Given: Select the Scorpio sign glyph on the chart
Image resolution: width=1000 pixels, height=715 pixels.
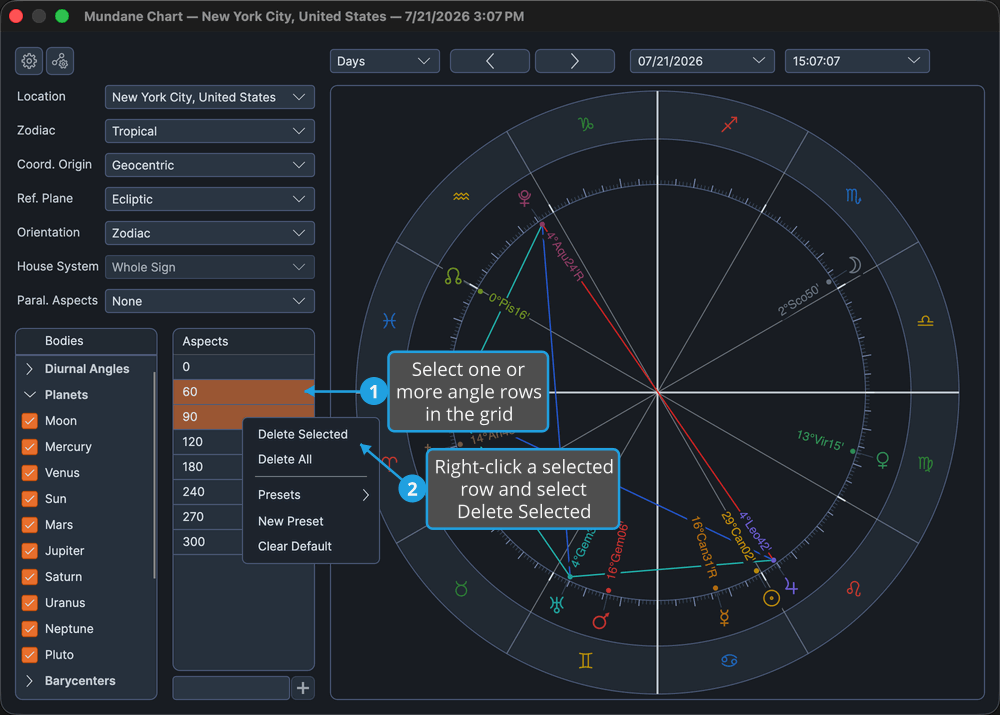Looking at the screenshot, I should coord(853,196).
